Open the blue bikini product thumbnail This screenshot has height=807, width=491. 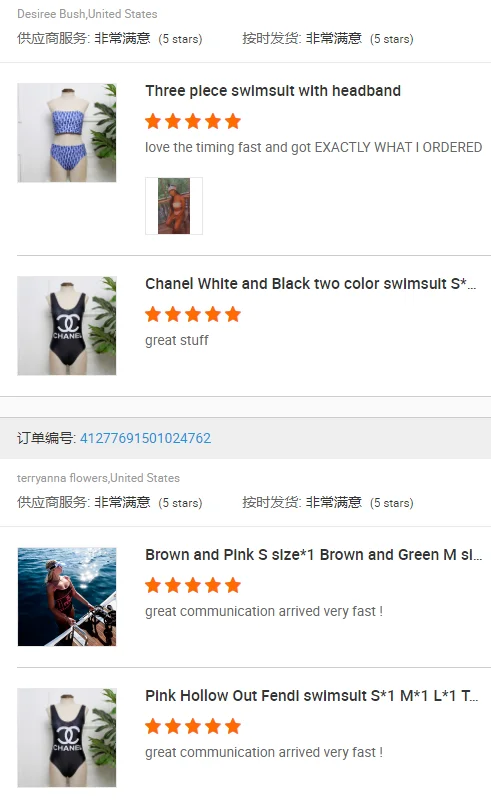(67, 133)
